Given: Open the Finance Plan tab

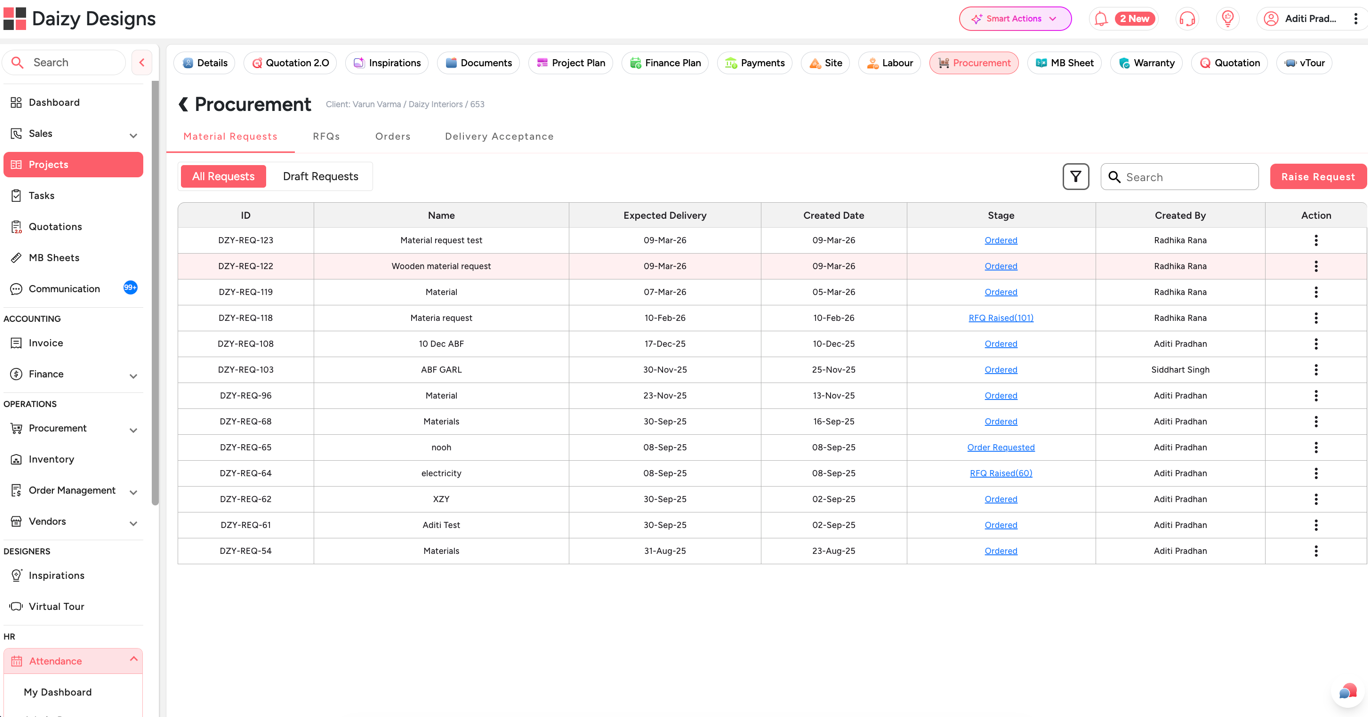Looking at the screenshot, I should (x=664, y=62).
